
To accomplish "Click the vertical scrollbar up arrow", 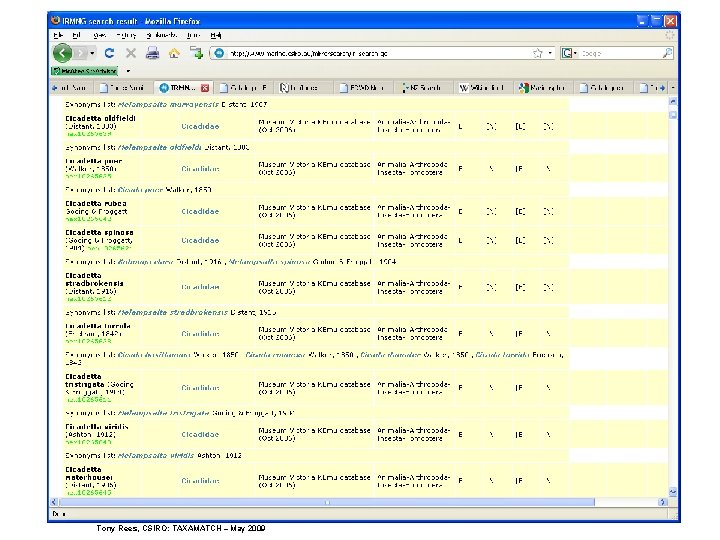I will pyautogui.click(x=673, y=101).
